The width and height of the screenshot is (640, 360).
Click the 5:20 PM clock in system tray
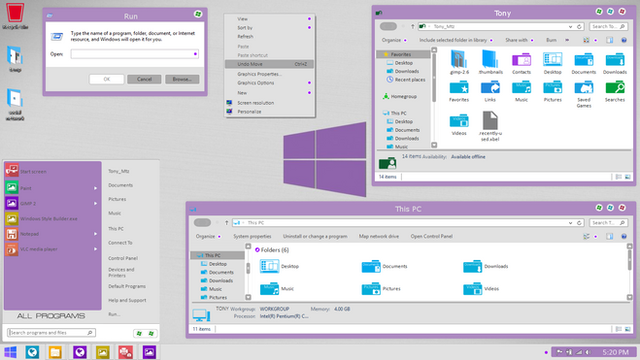point(616,352)
